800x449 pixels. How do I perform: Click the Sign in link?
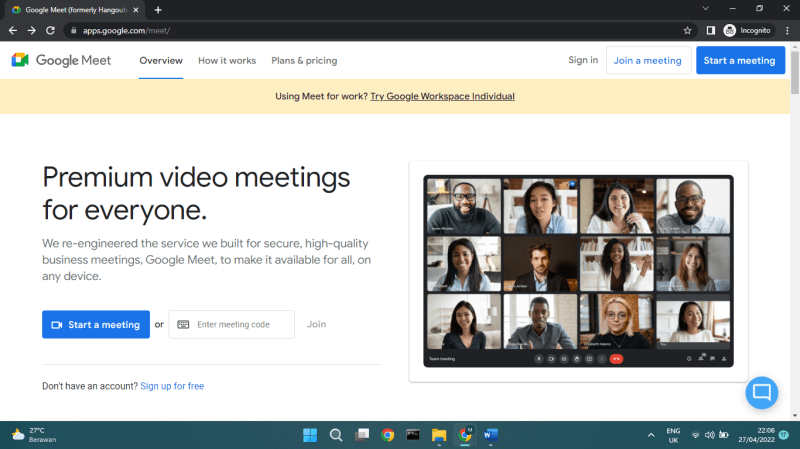[583, 60]
